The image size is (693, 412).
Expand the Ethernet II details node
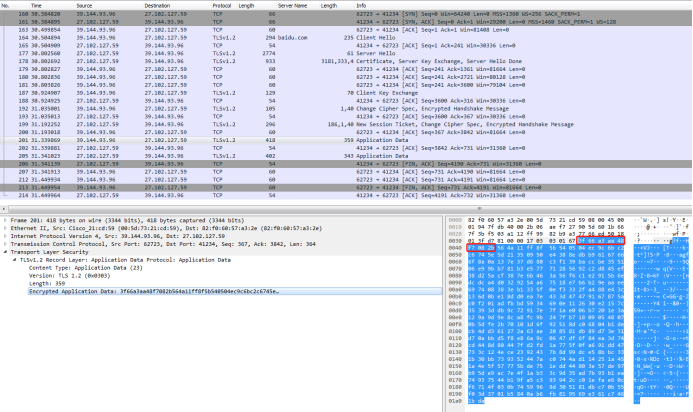pyautogui.click(x=5, y=228)
